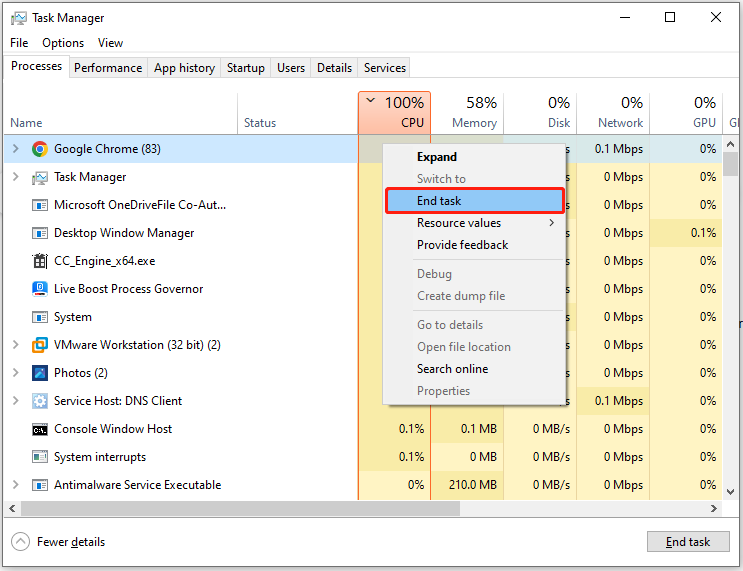This screenshot has height=571, width=743.
Task: Select the Processes tab
Action: pyautogui.click(x=36, y=66)
